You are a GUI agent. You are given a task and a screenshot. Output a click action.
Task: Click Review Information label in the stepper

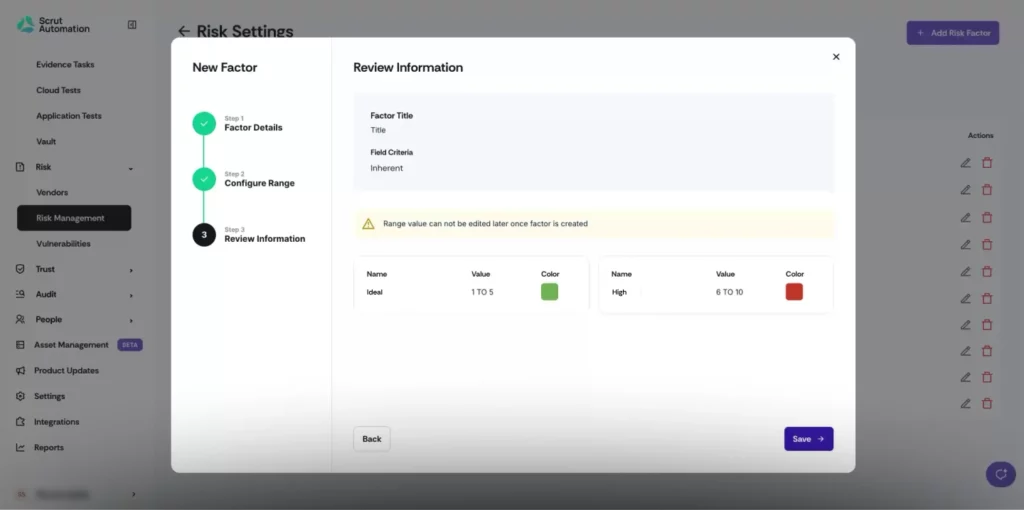point(264,239)
